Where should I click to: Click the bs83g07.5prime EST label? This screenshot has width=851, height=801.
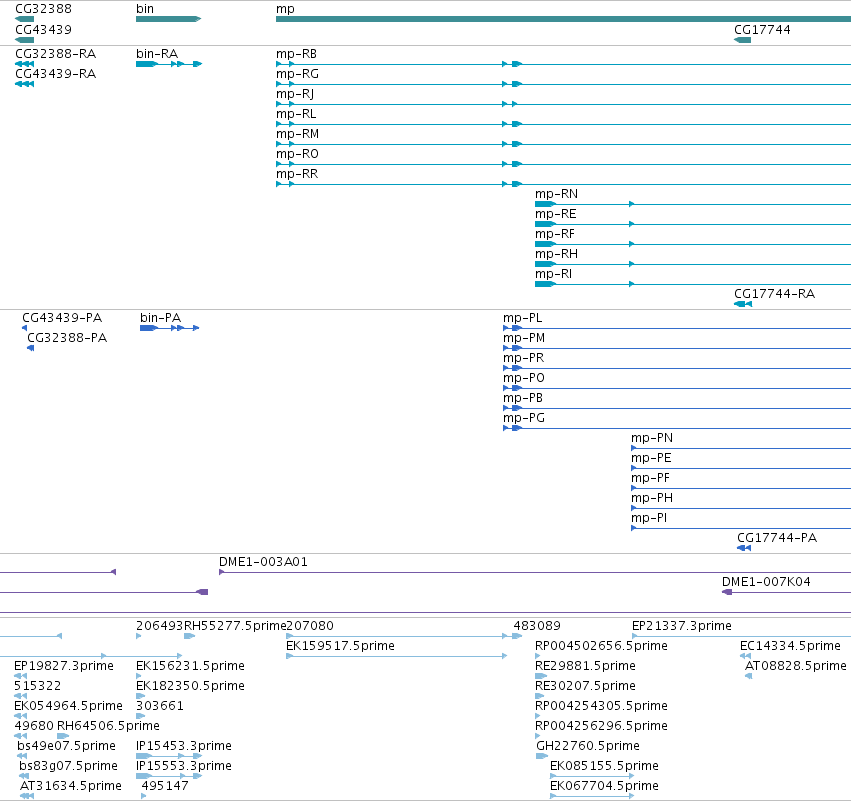click(68, 766)
